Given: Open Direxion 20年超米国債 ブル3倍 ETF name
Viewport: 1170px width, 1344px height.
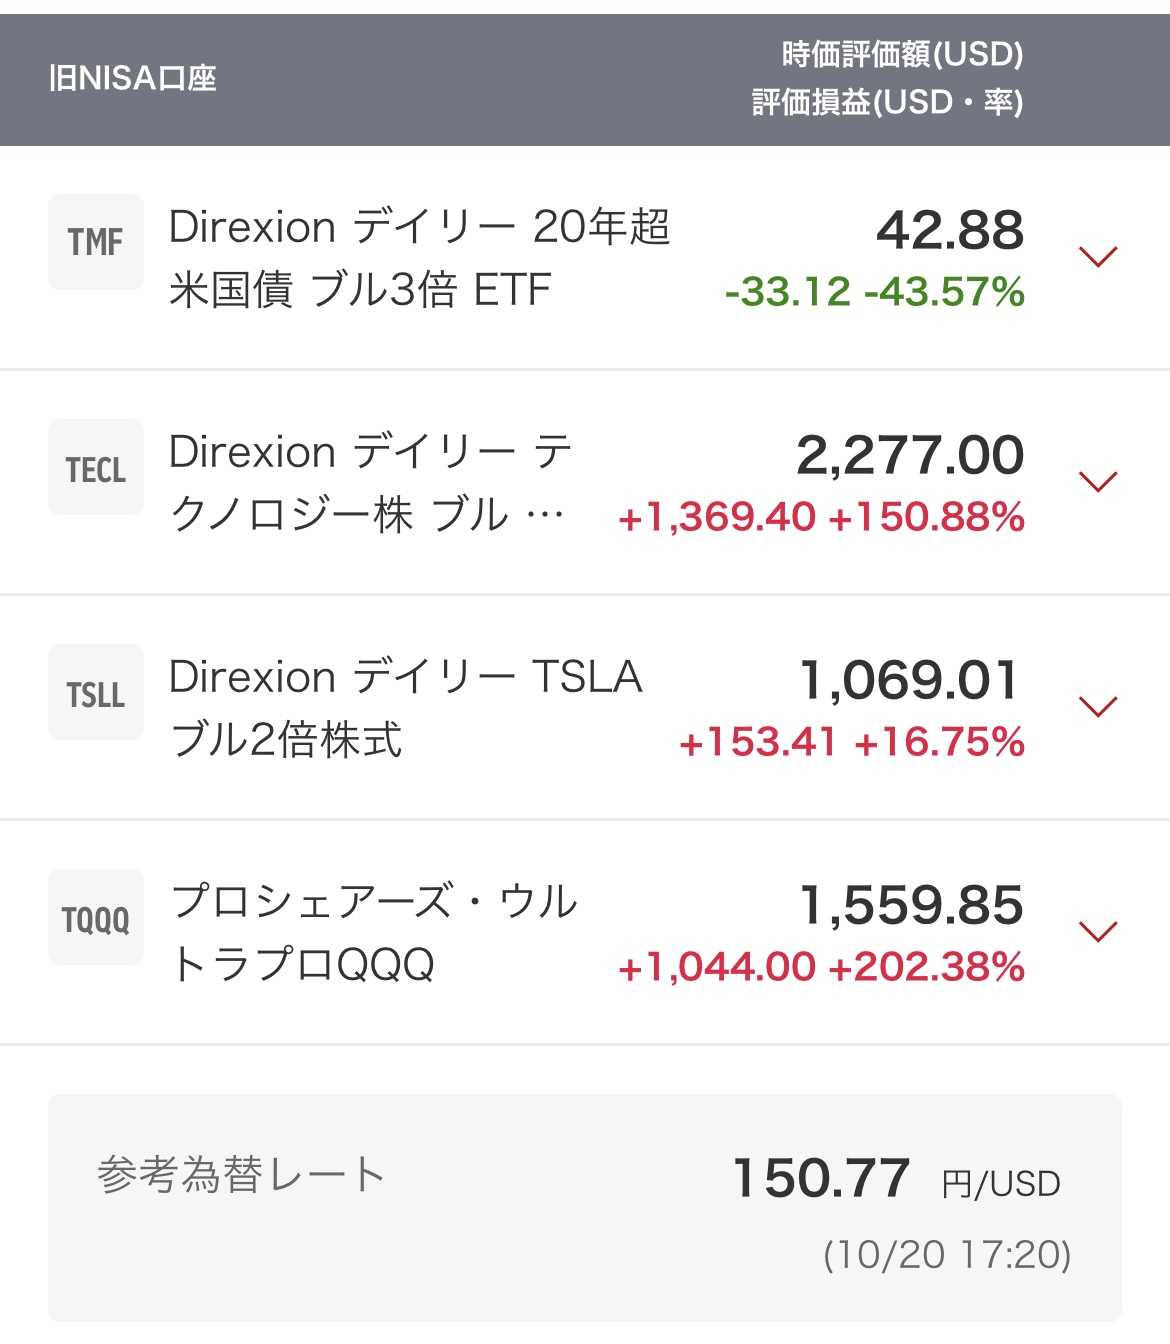Looking at the screenshot, I should tap(418, 258).
